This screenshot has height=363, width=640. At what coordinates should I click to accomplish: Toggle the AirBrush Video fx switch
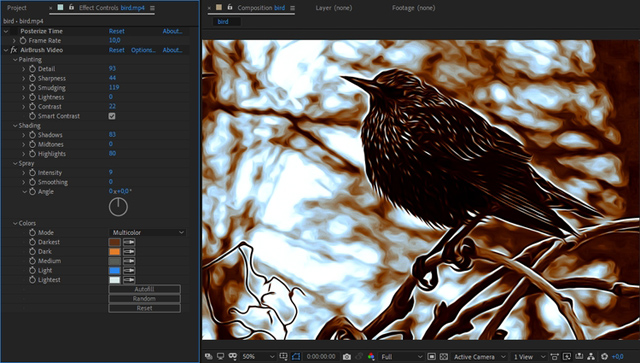click(x=13, y=50)
